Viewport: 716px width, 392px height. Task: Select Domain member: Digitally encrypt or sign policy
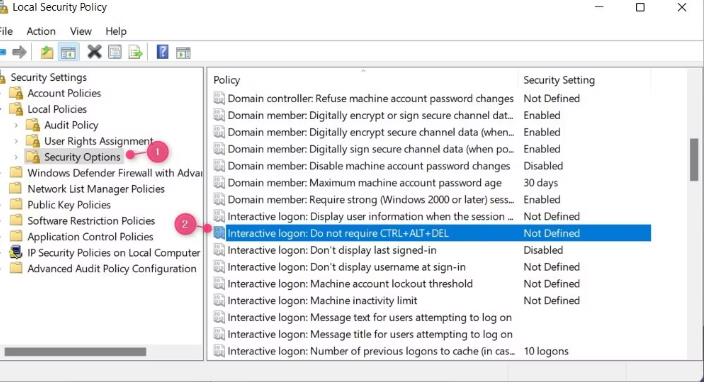[370, 116]
